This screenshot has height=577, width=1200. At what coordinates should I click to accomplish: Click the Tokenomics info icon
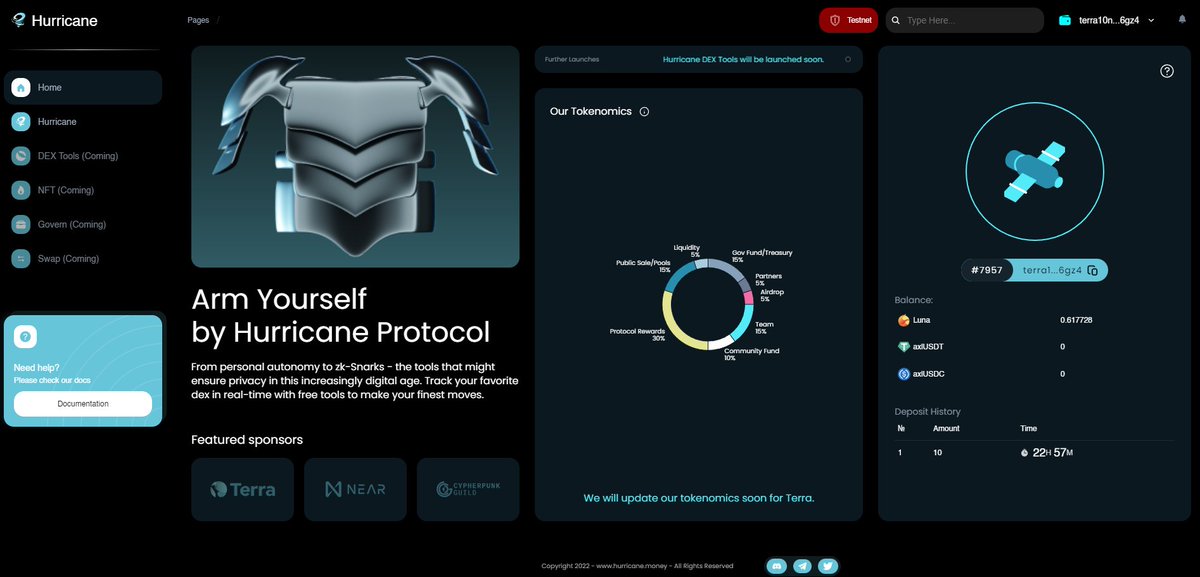644,111
